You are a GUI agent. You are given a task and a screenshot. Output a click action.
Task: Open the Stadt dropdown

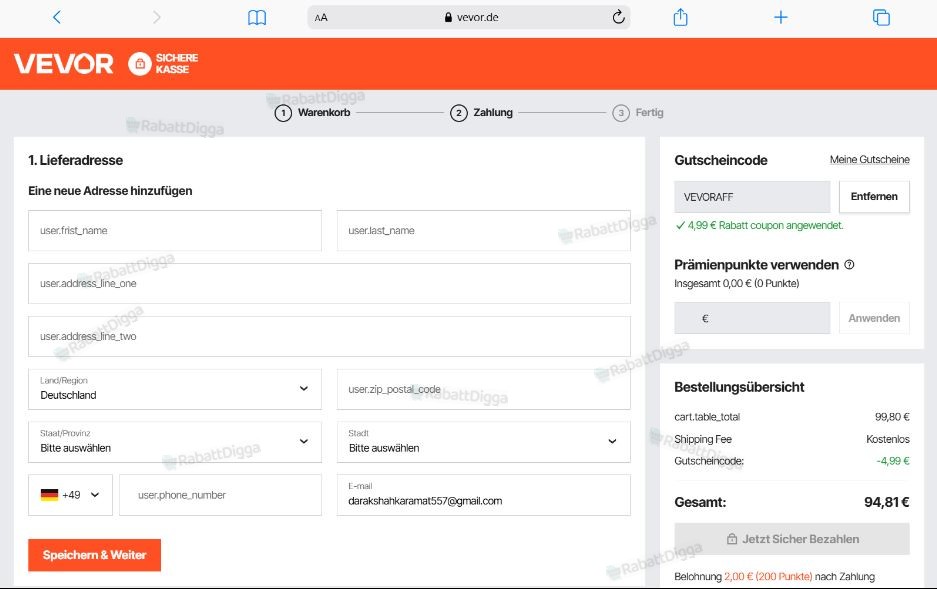coord(483,441)
